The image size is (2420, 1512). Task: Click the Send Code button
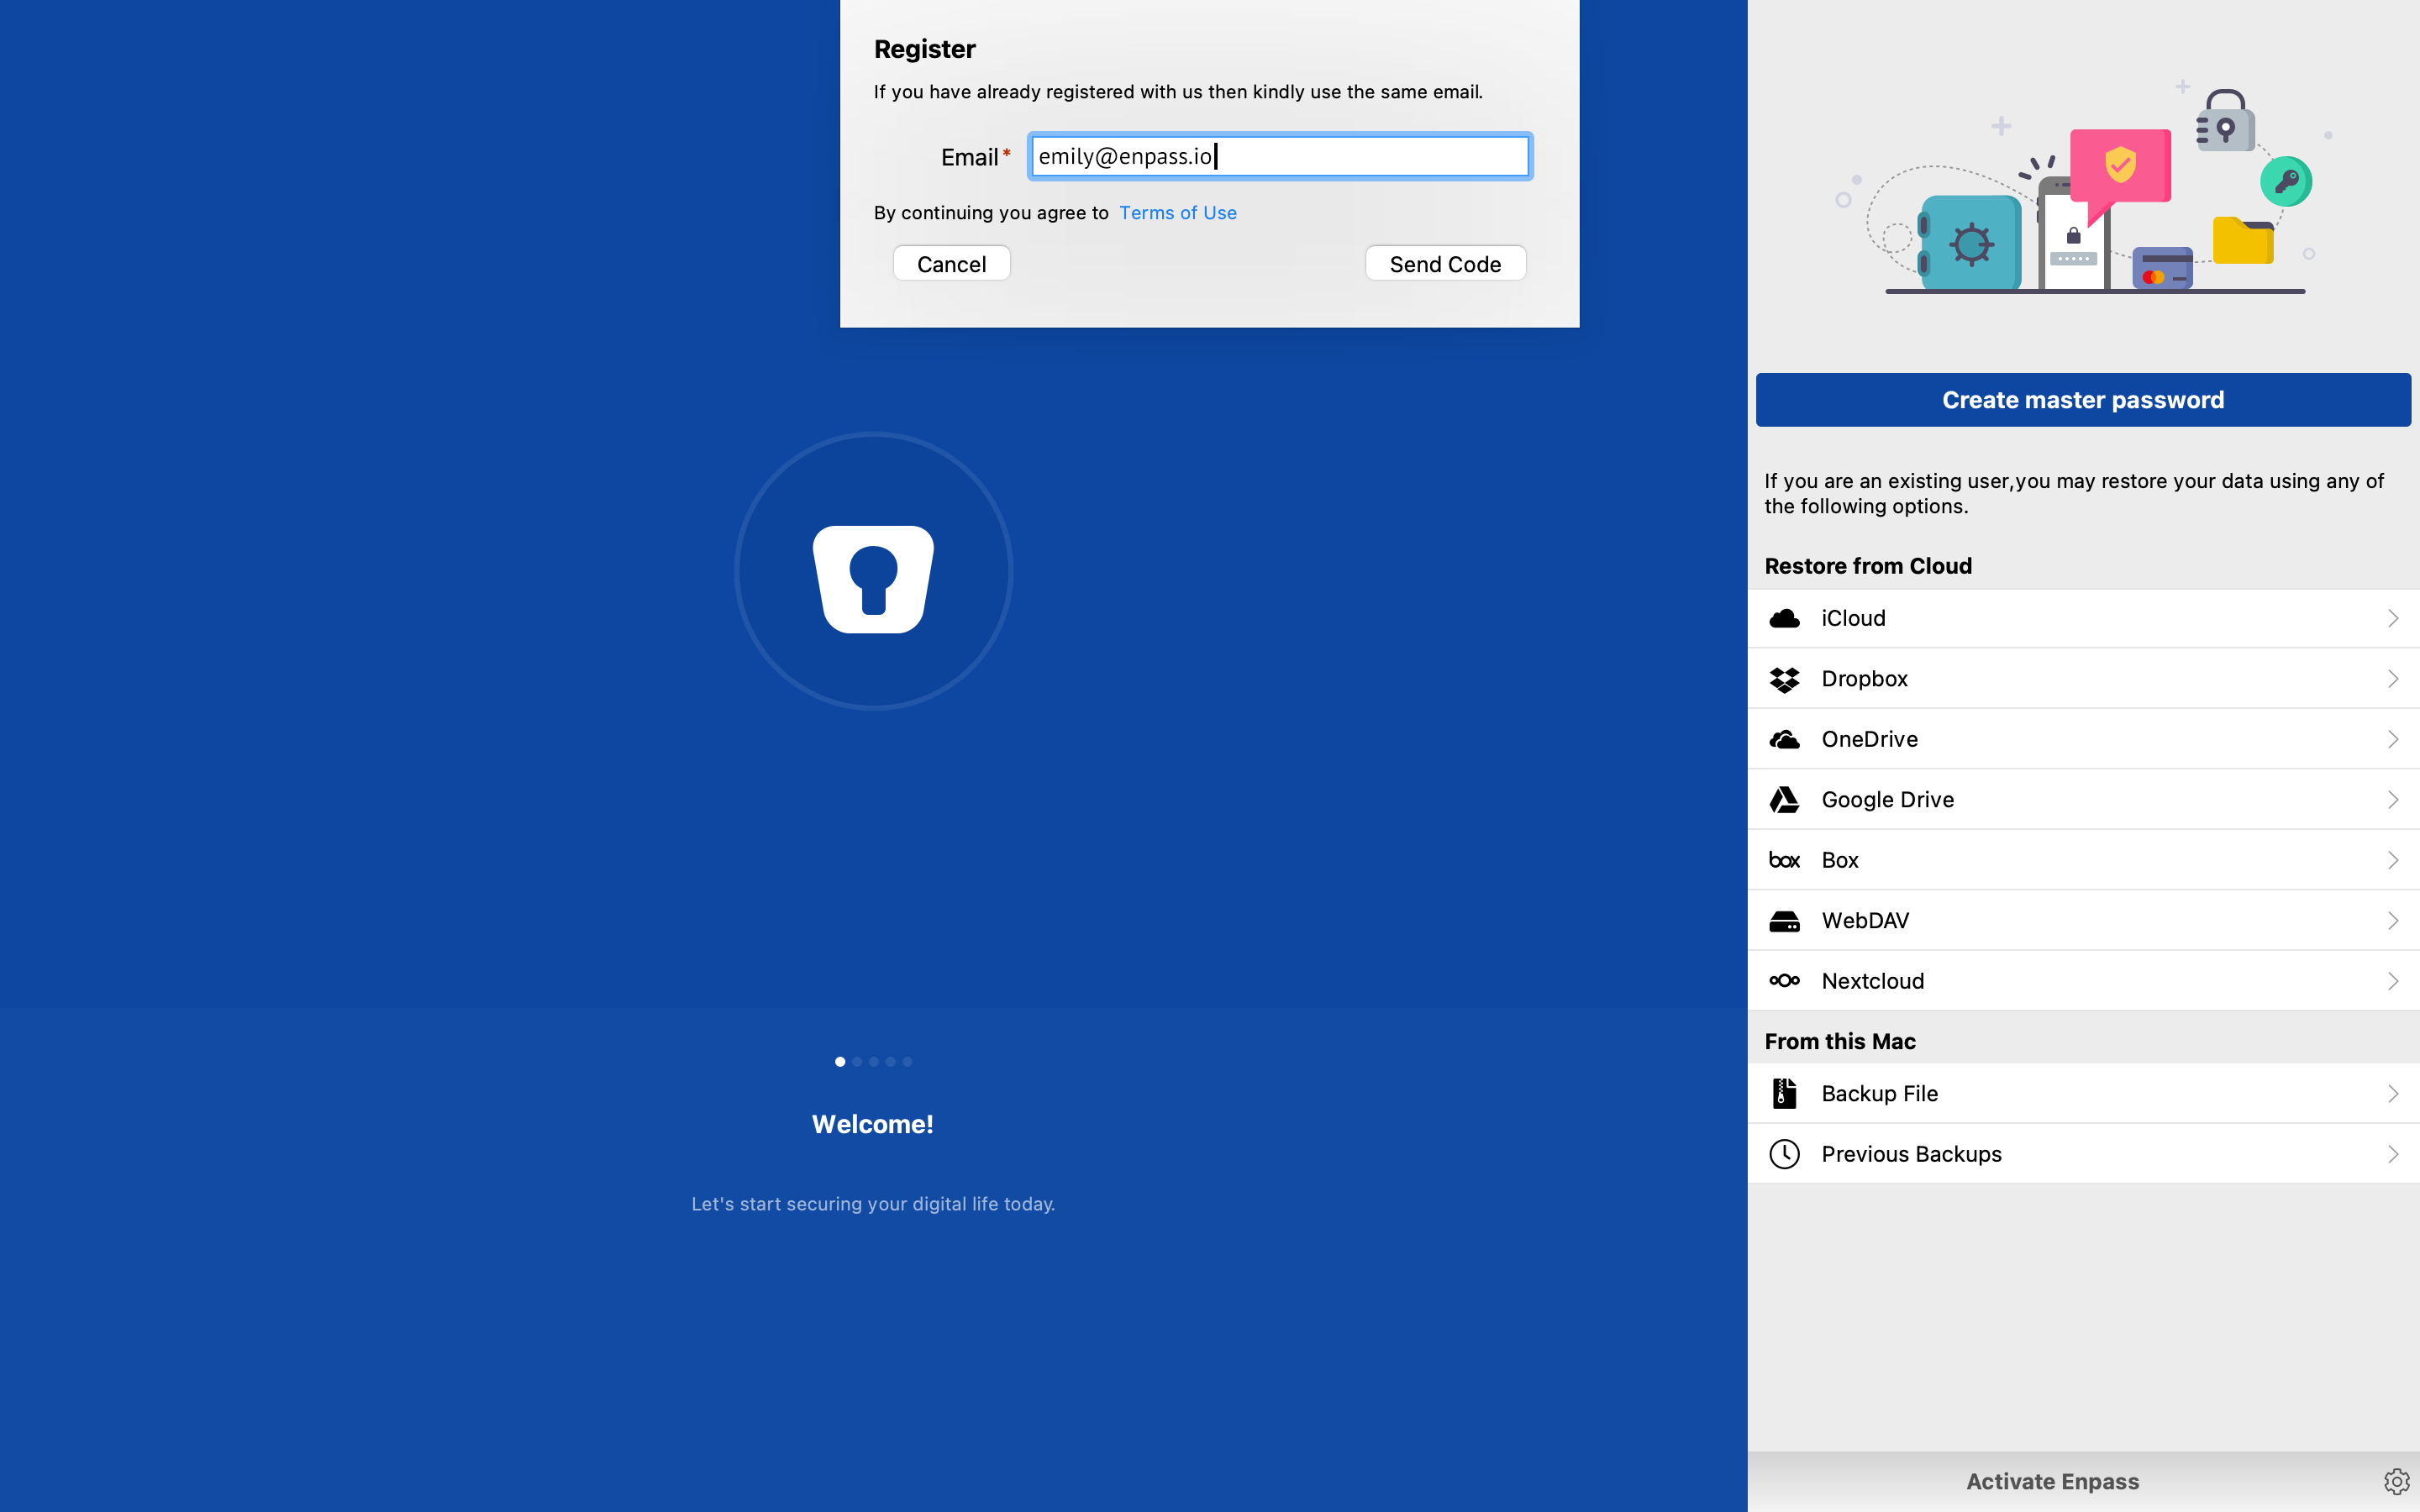[x=1445, y=264]
